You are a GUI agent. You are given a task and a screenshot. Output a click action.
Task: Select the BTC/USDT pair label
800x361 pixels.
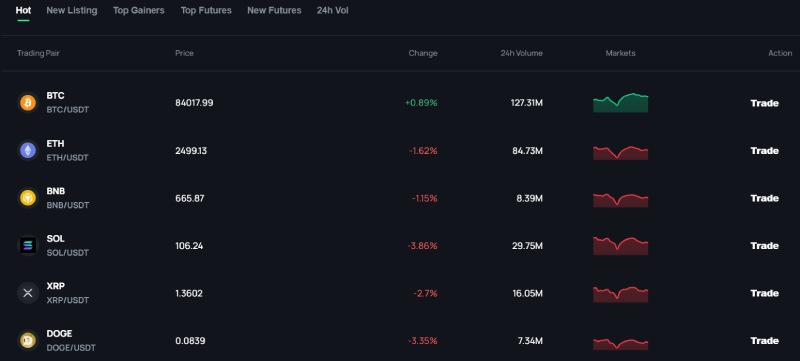coord(68,110)
